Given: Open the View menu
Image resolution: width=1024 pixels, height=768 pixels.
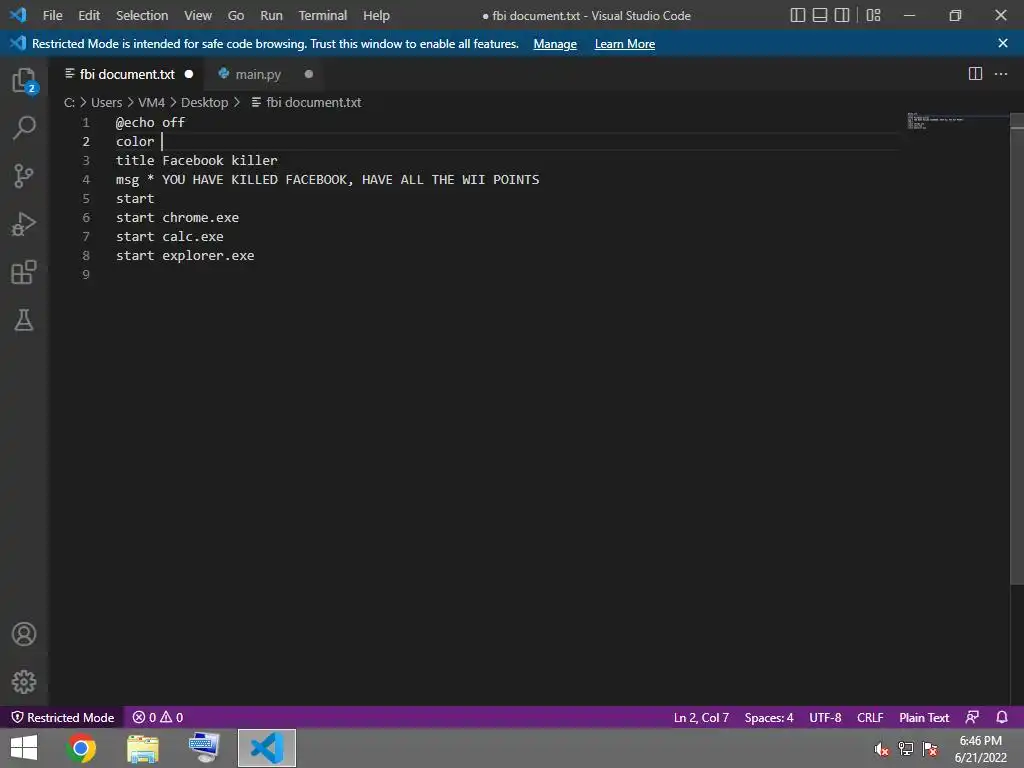Looking at the screenshot, I should (x=197, y=15).
